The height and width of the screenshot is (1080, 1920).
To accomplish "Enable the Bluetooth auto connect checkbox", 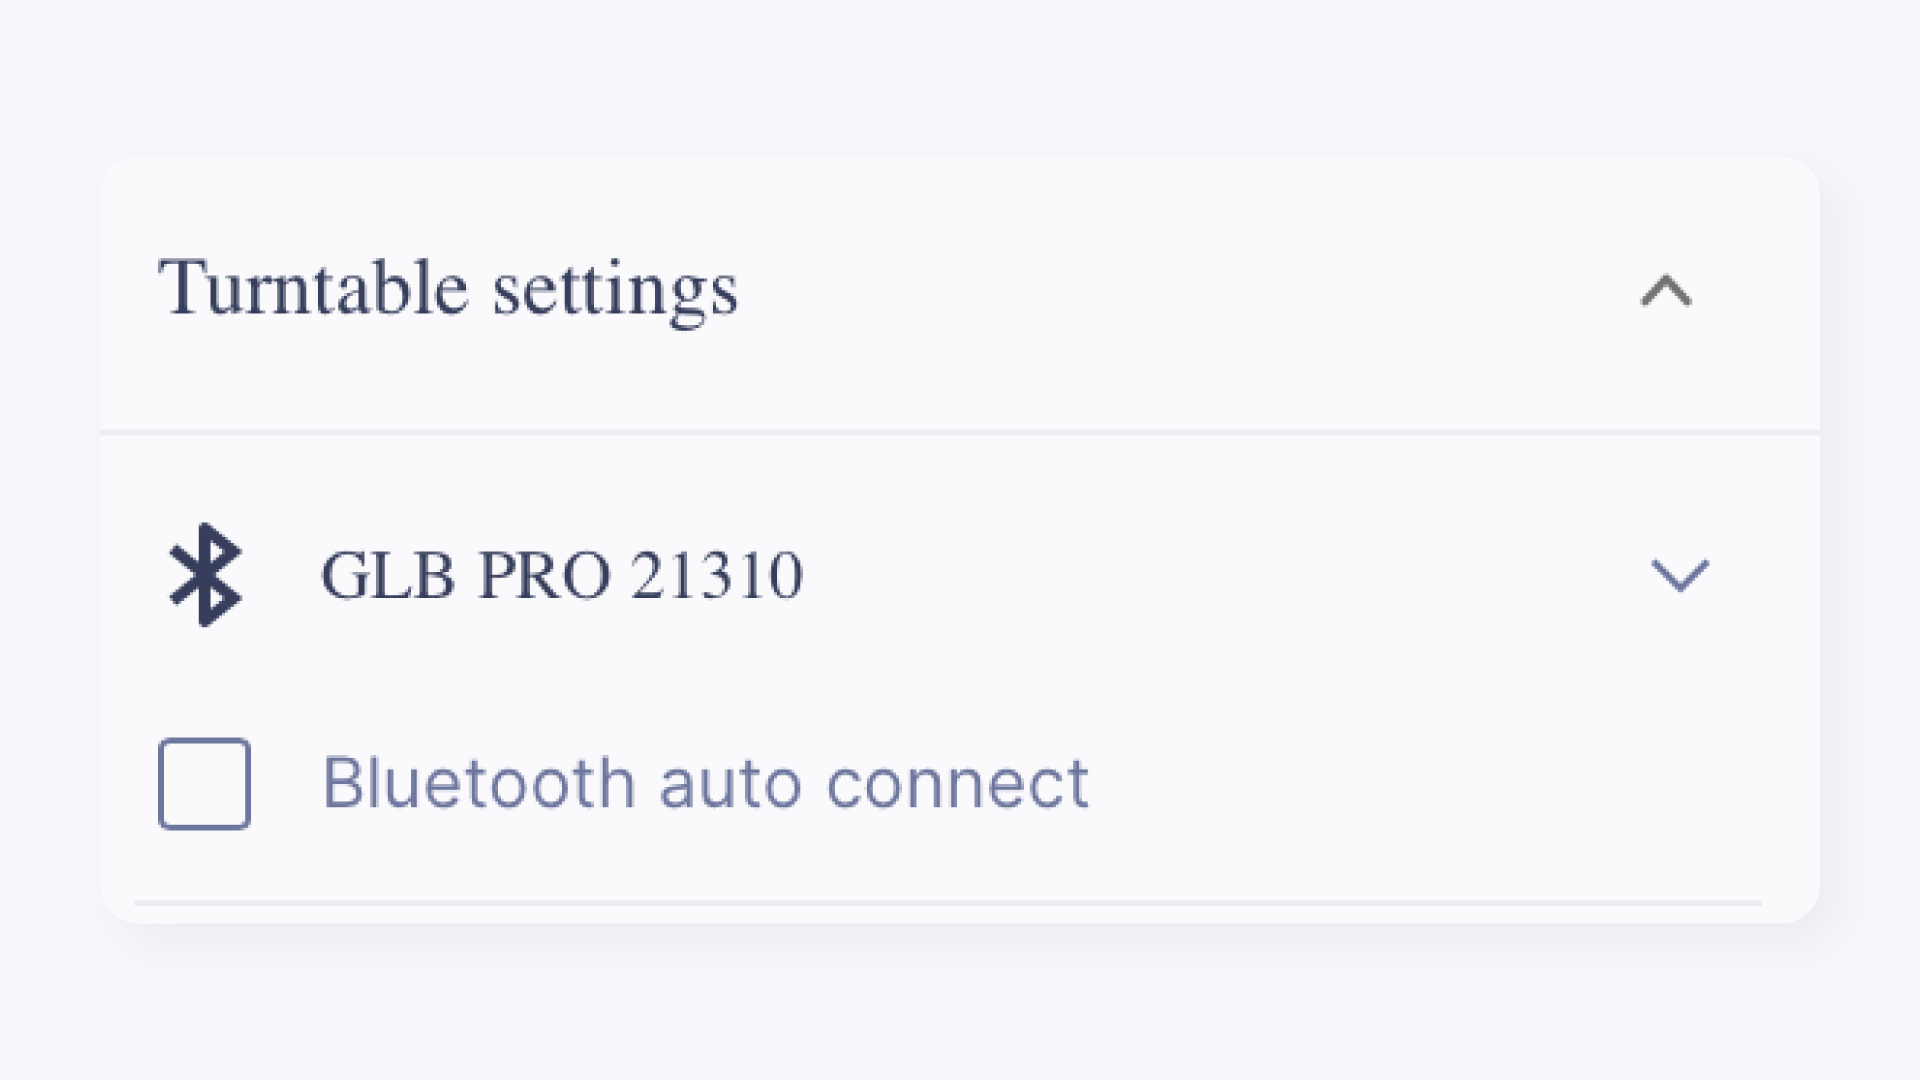I will click(x=205, y=784).
